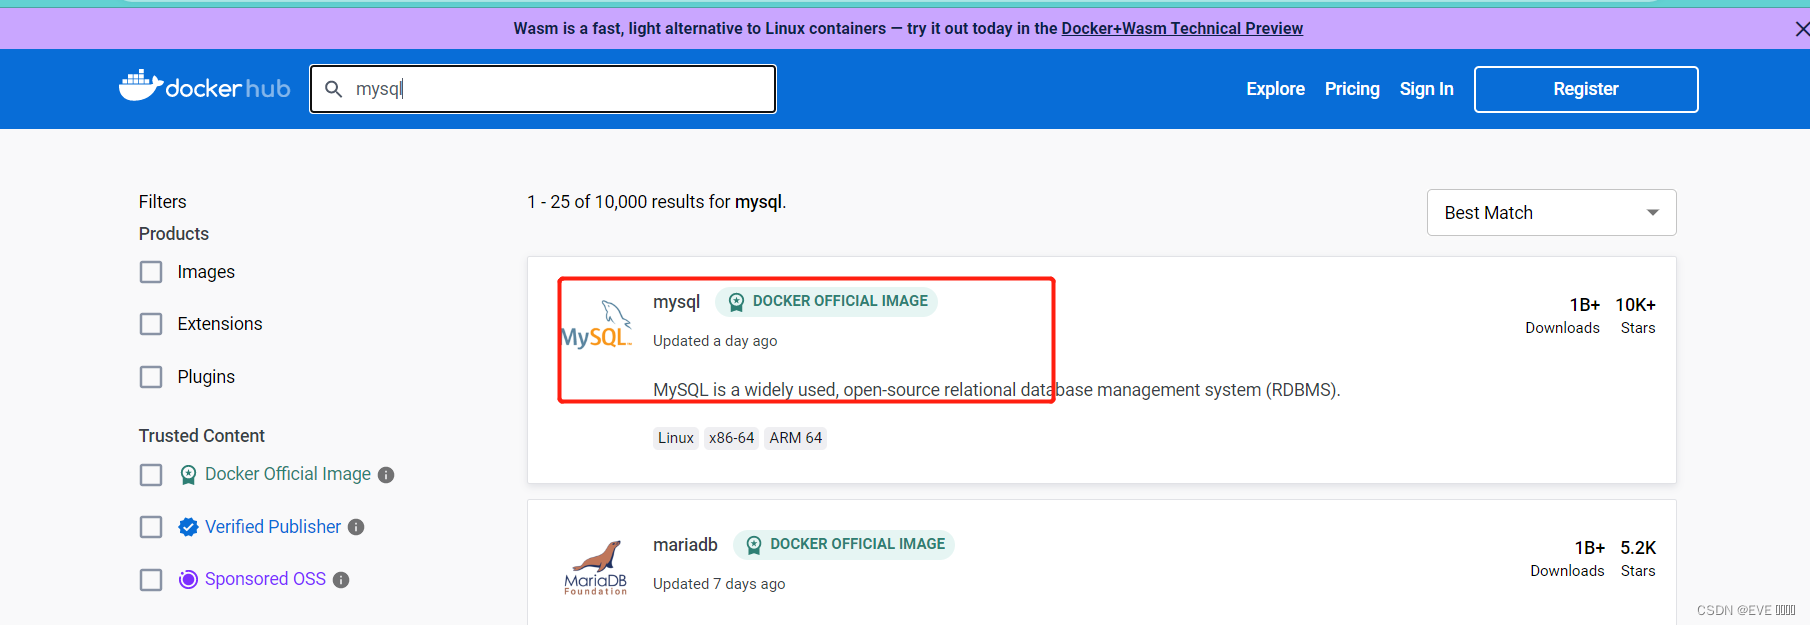Check the Verified Publisher filter
Screen dimensions: 1810x625
click(151, 527)
